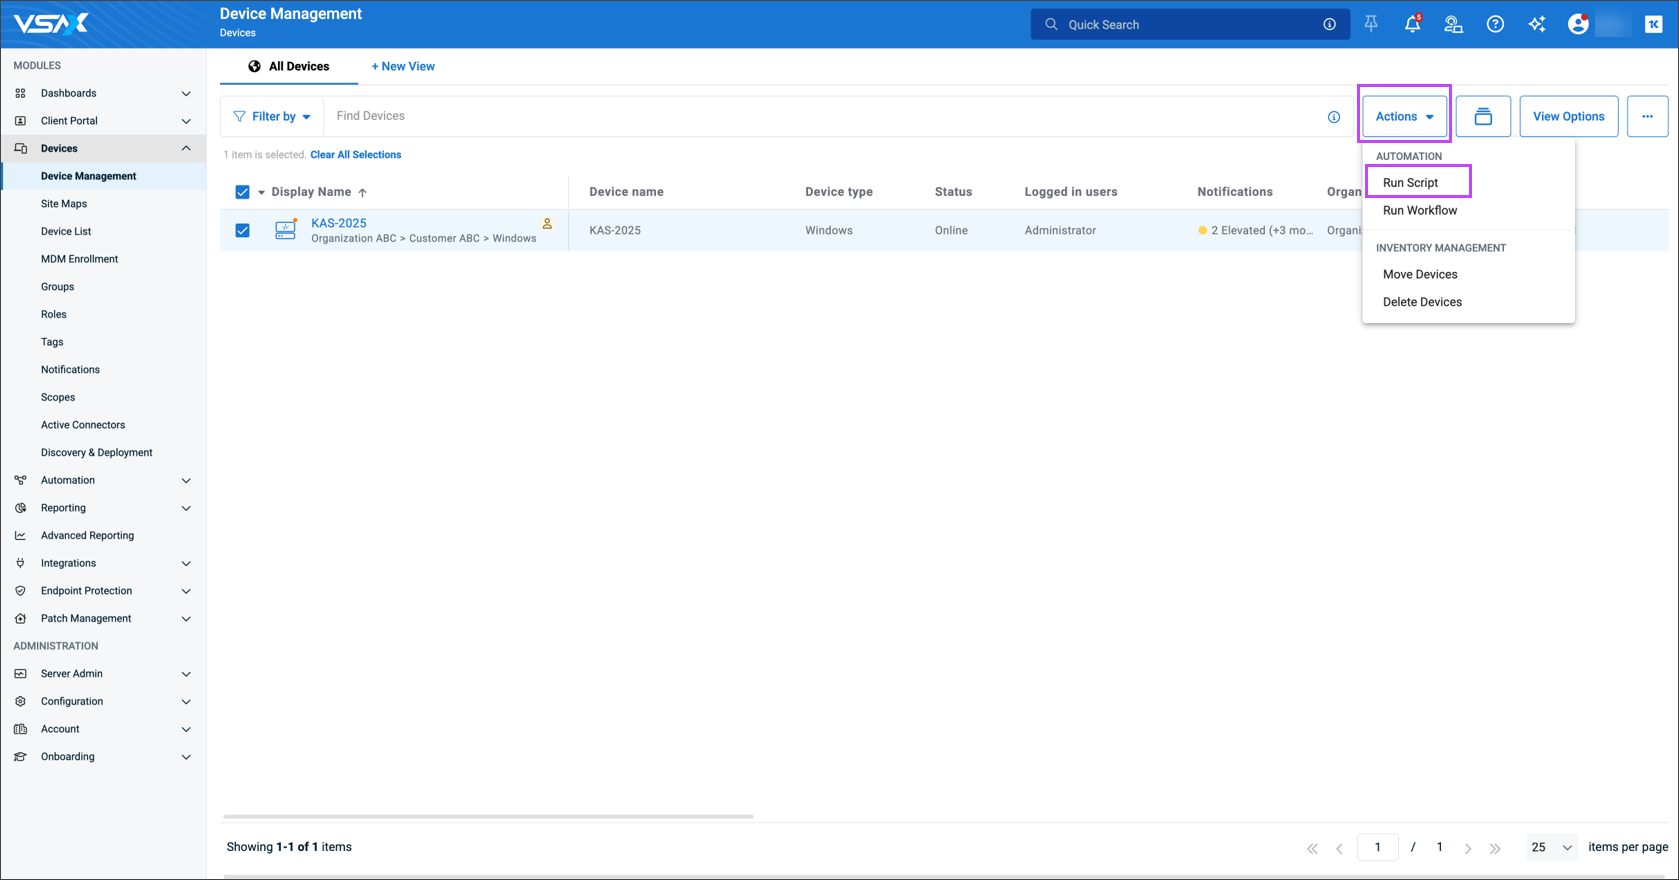Click the Find Devices search field
1679x880 pixels.
click(820, 116)
